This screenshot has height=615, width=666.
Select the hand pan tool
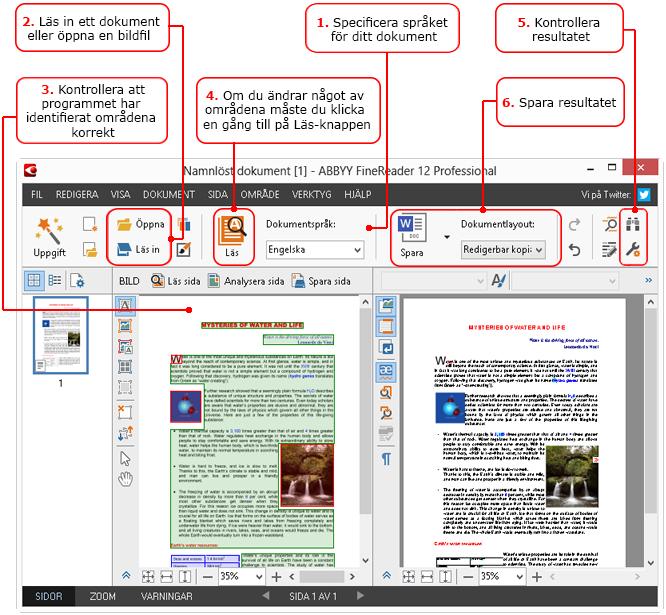click(x=125, y=479)
